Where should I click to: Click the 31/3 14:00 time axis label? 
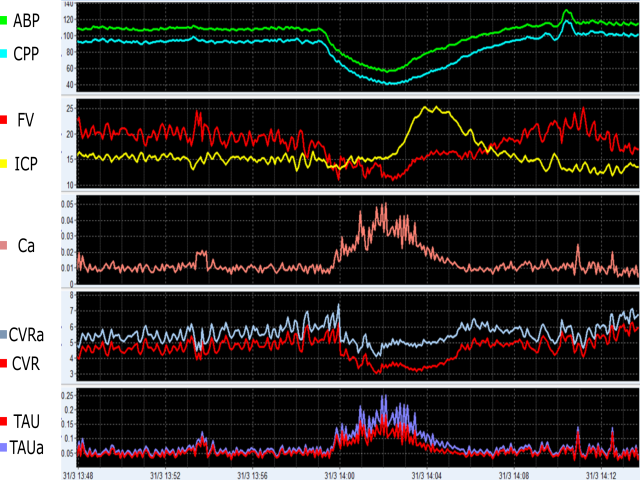click(341, 474)
